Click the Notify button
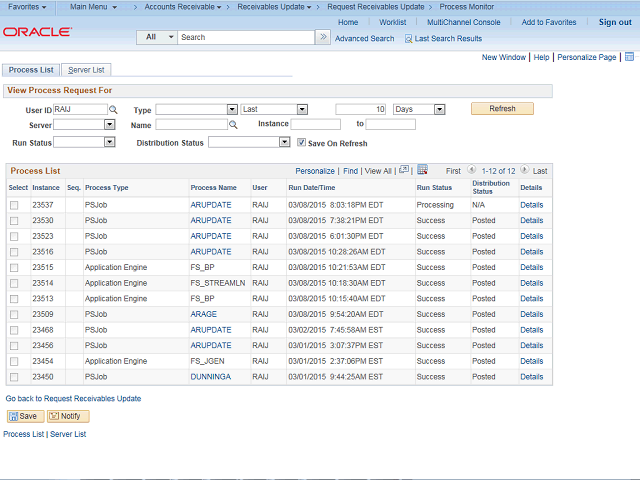The height and width of the screenshot is (480, 640). pyautogui.click(x=68, y=416)
